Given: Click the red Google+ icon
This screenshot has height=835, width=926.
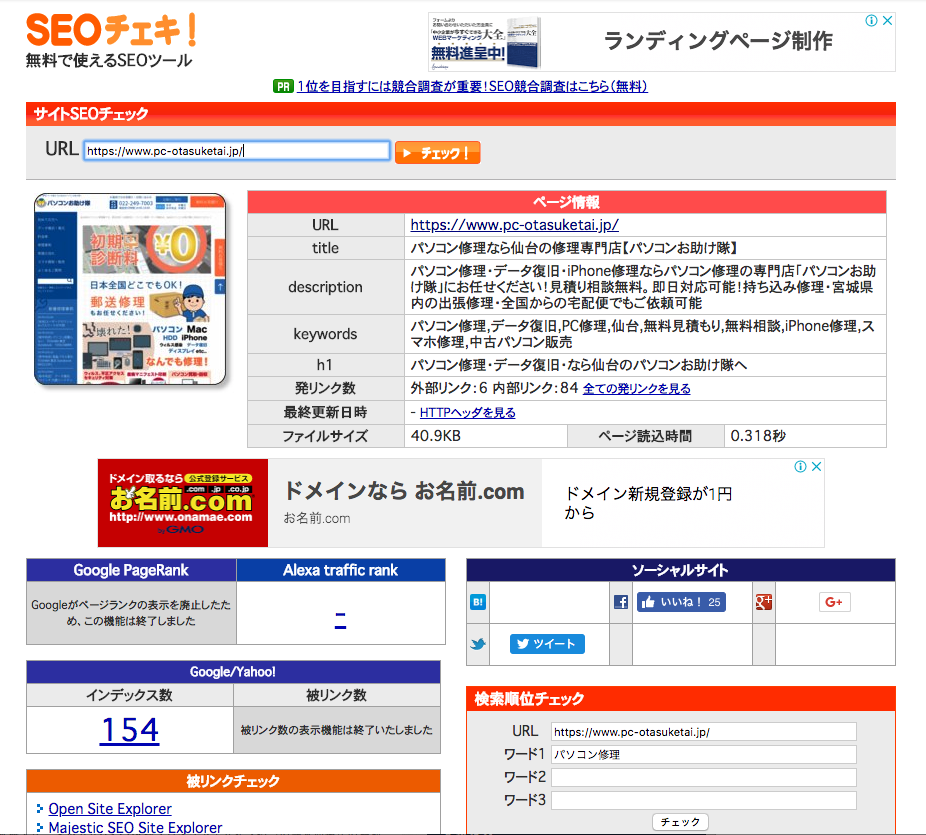Looking at the screenshot, I should [764, 602].
